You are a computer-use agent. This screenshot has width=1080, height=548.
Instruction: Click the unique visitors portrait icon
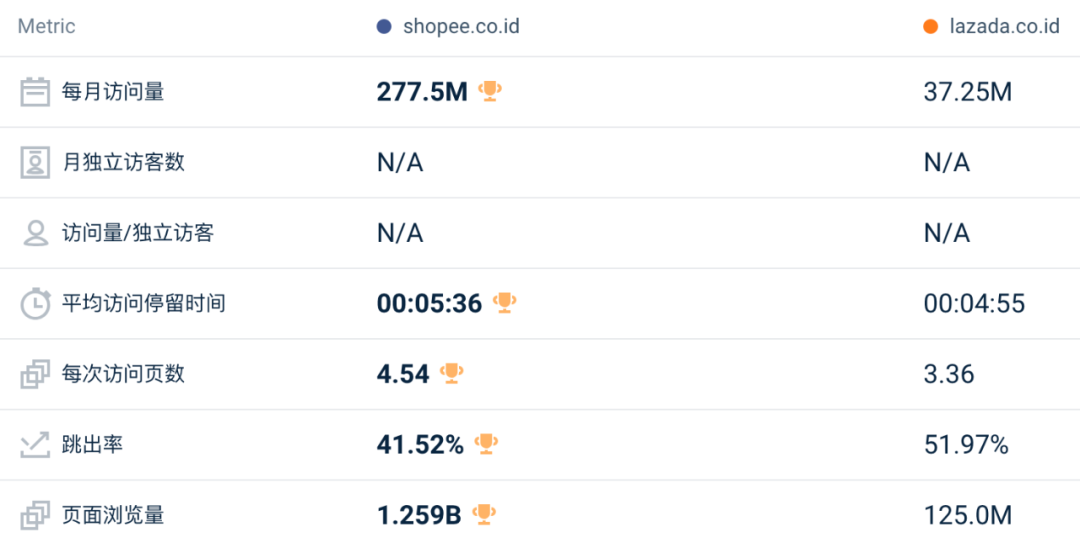pos(36,162)
